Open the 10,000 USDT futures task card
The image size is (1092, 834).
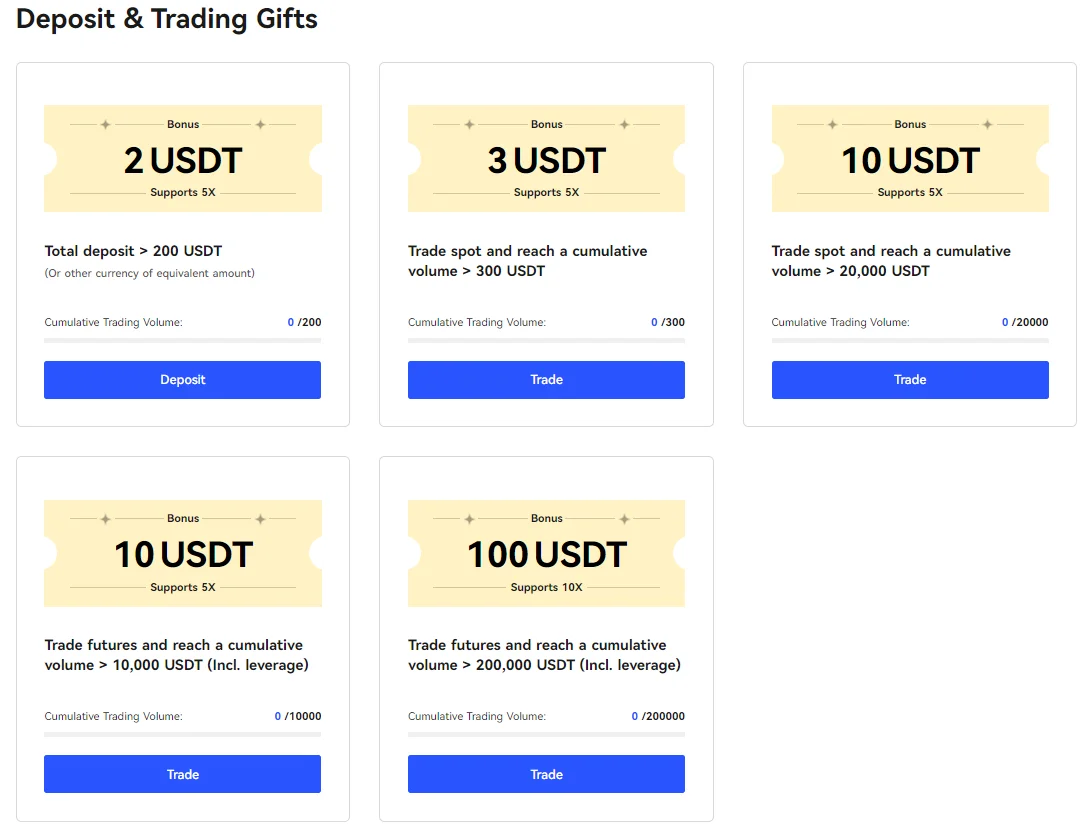click(x=182, y=638)
